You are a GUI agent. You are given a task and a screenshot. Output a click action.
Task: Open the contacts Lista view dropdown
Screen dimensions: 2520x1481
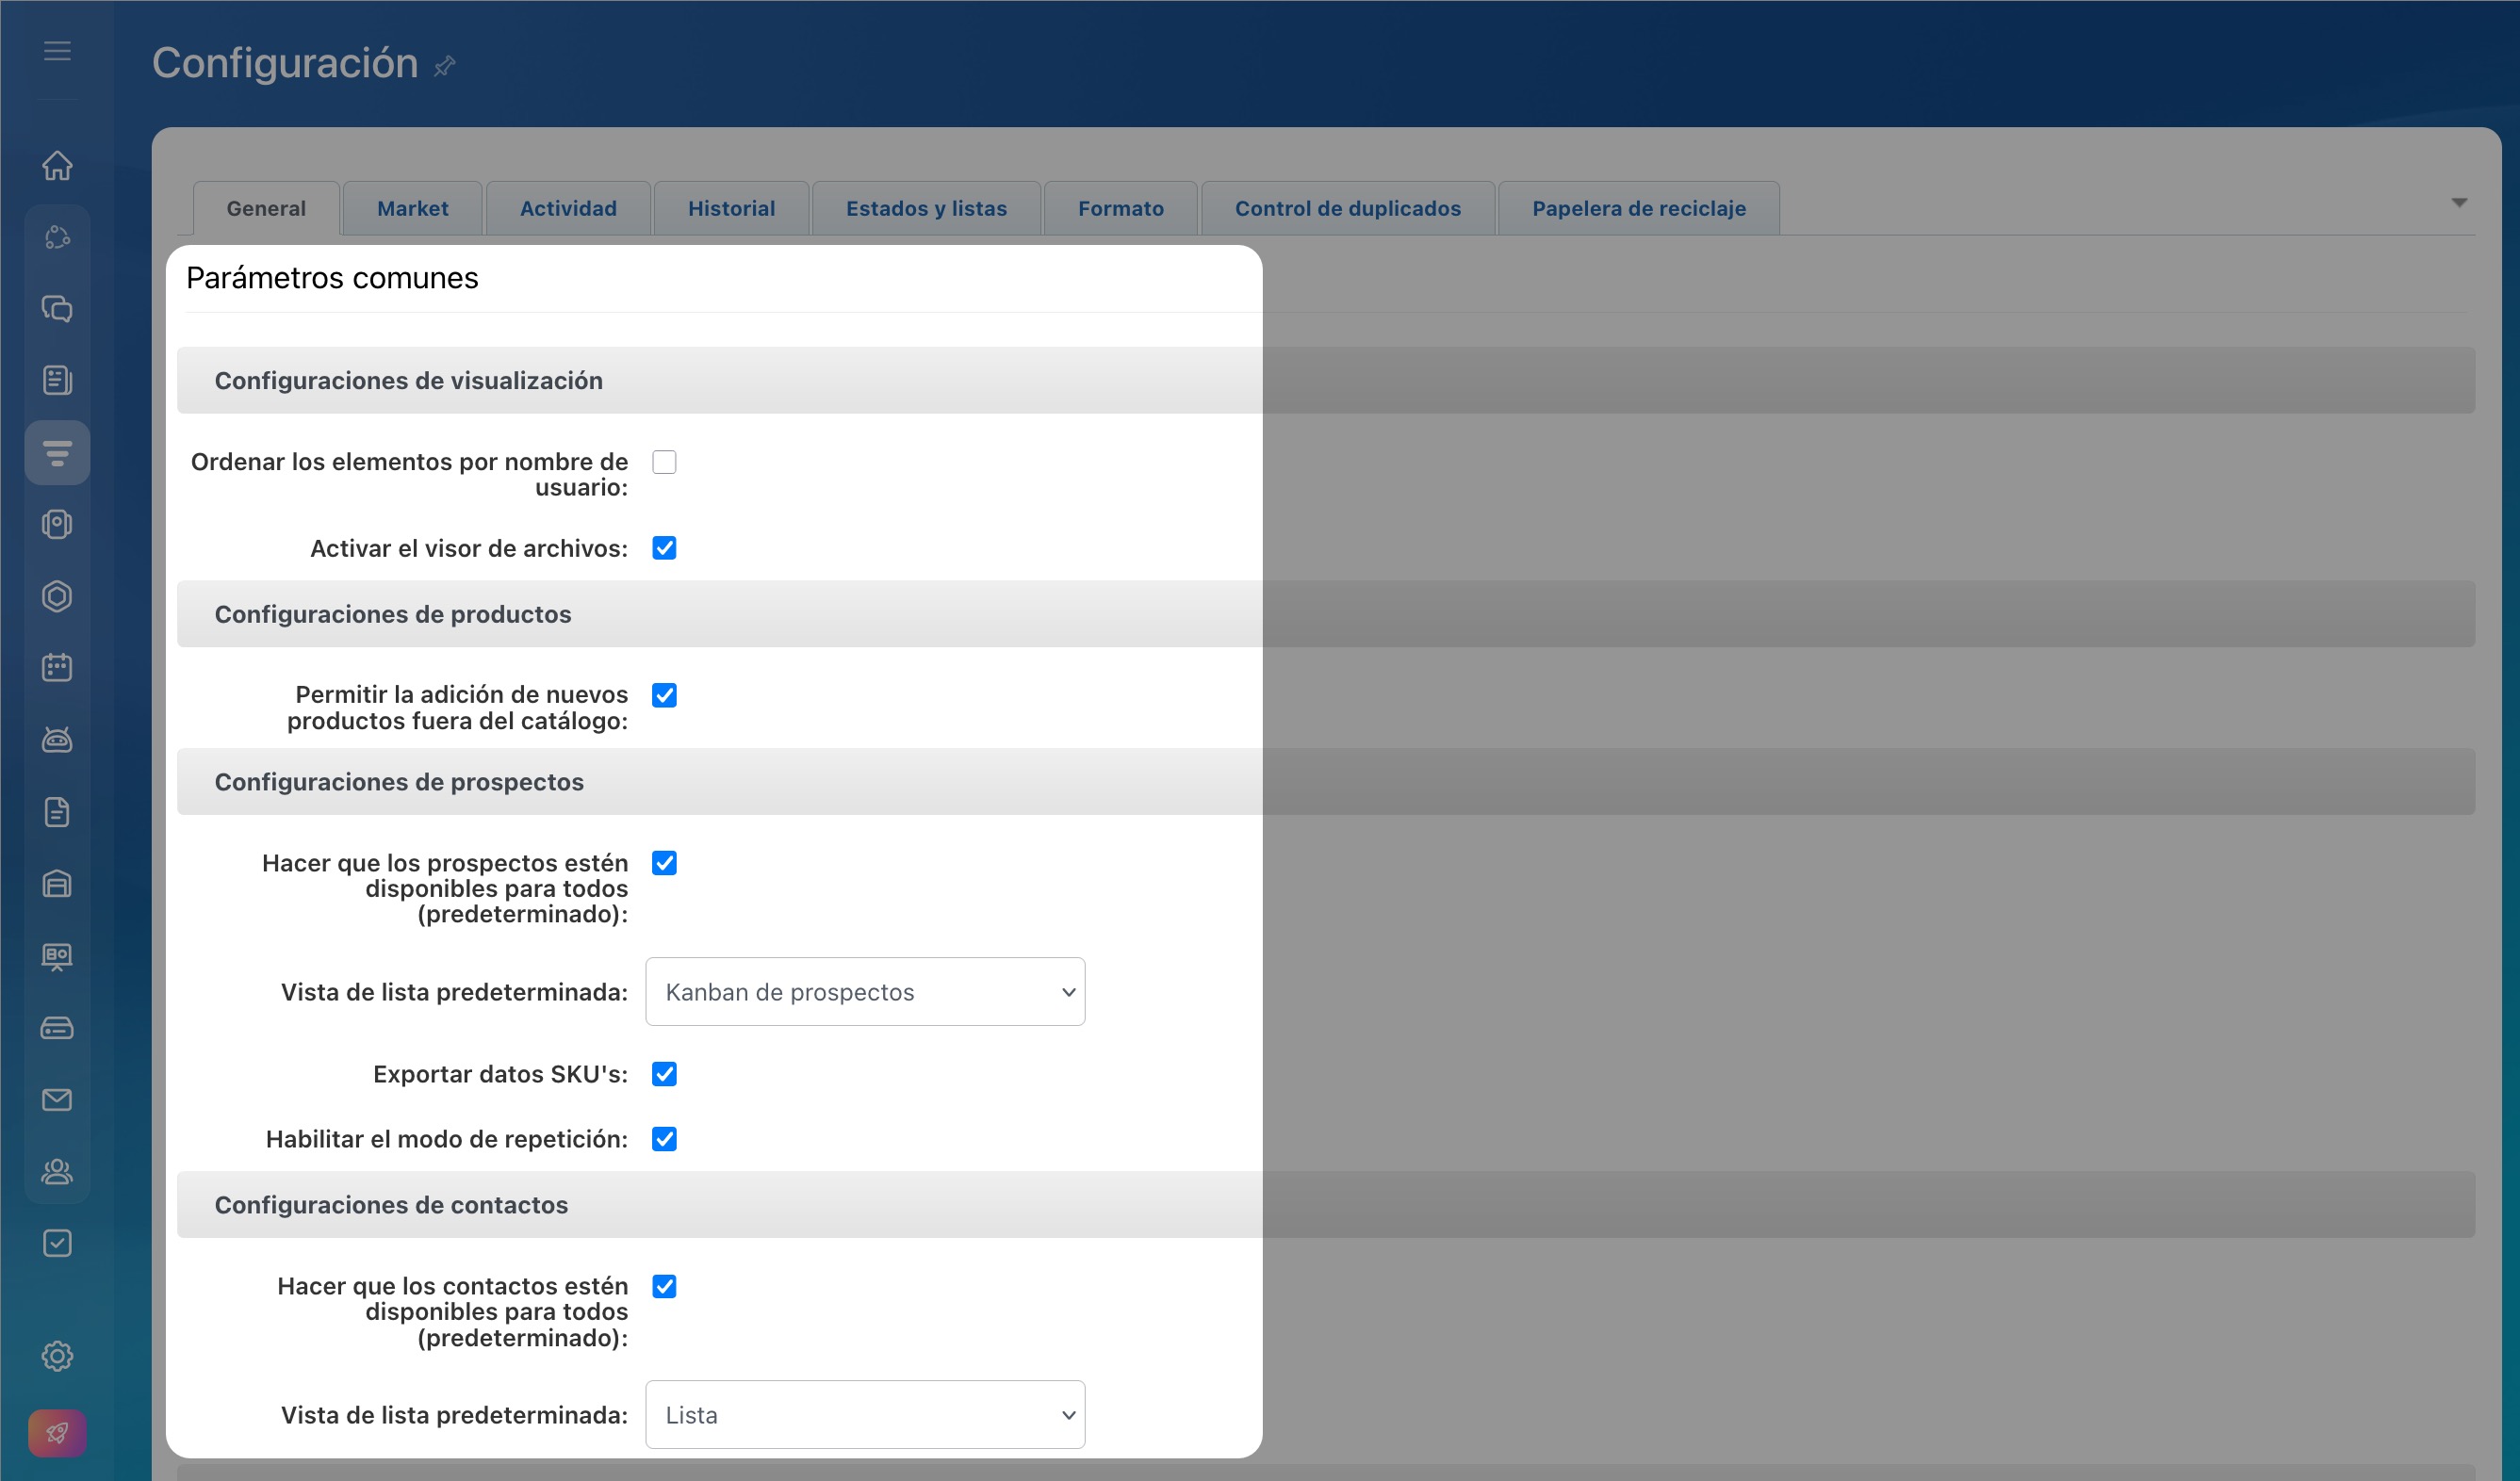(x=865, y=1415)
